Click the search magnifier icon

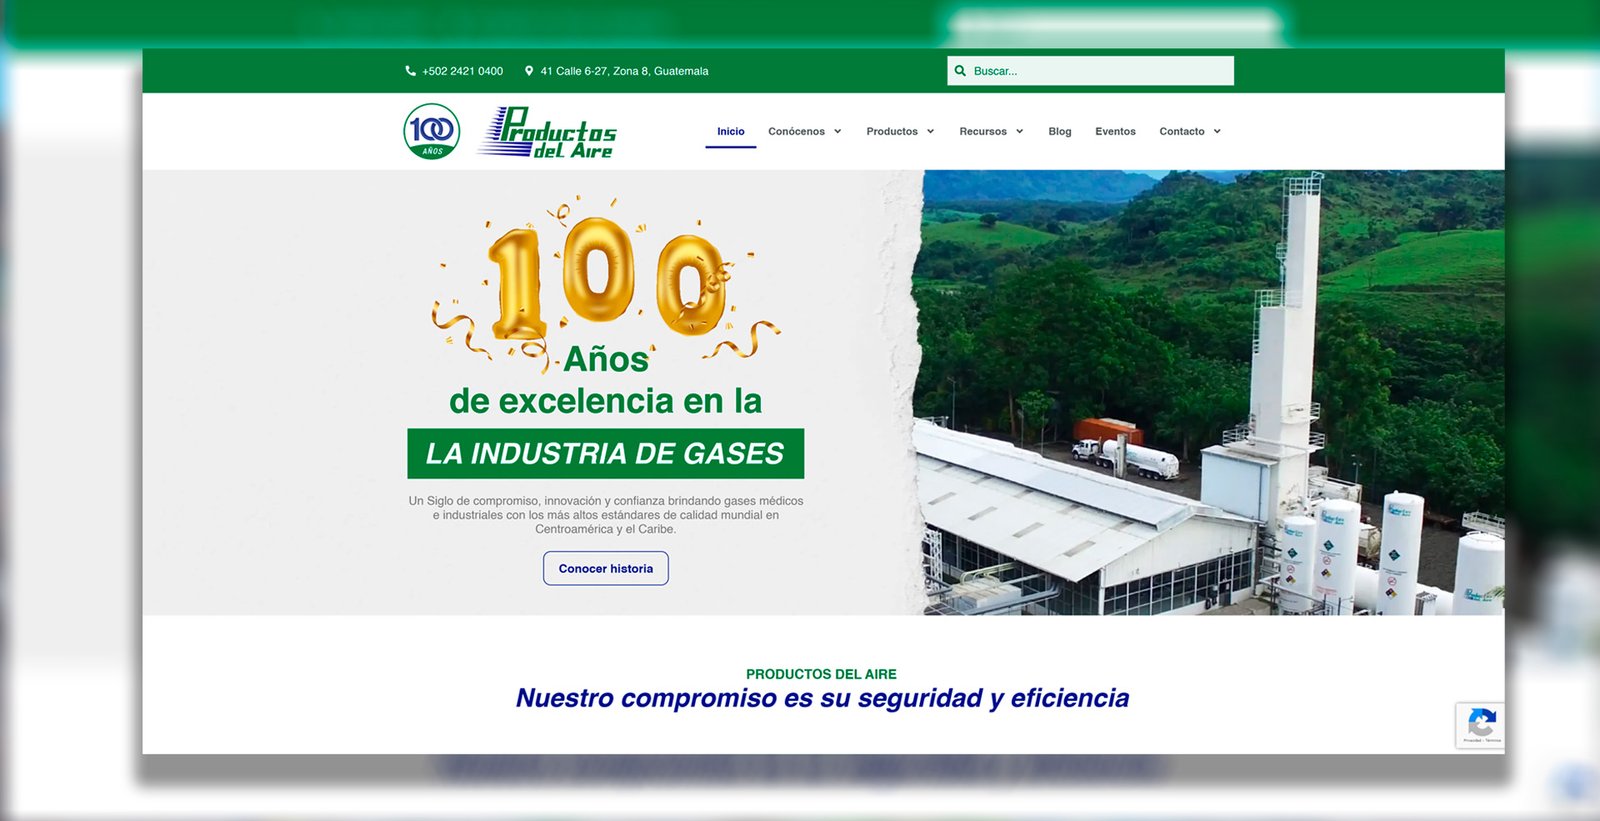(961, 71)
